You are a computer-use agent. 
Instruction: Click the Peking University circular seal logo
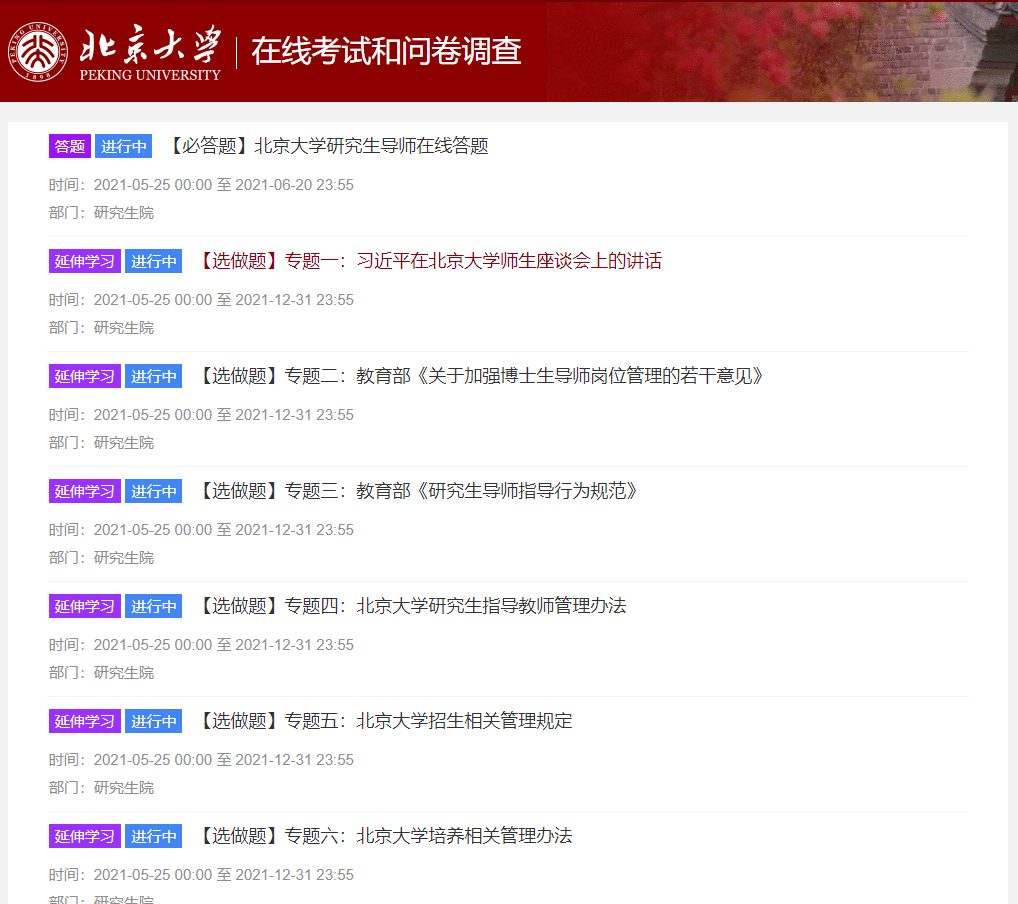38,52
